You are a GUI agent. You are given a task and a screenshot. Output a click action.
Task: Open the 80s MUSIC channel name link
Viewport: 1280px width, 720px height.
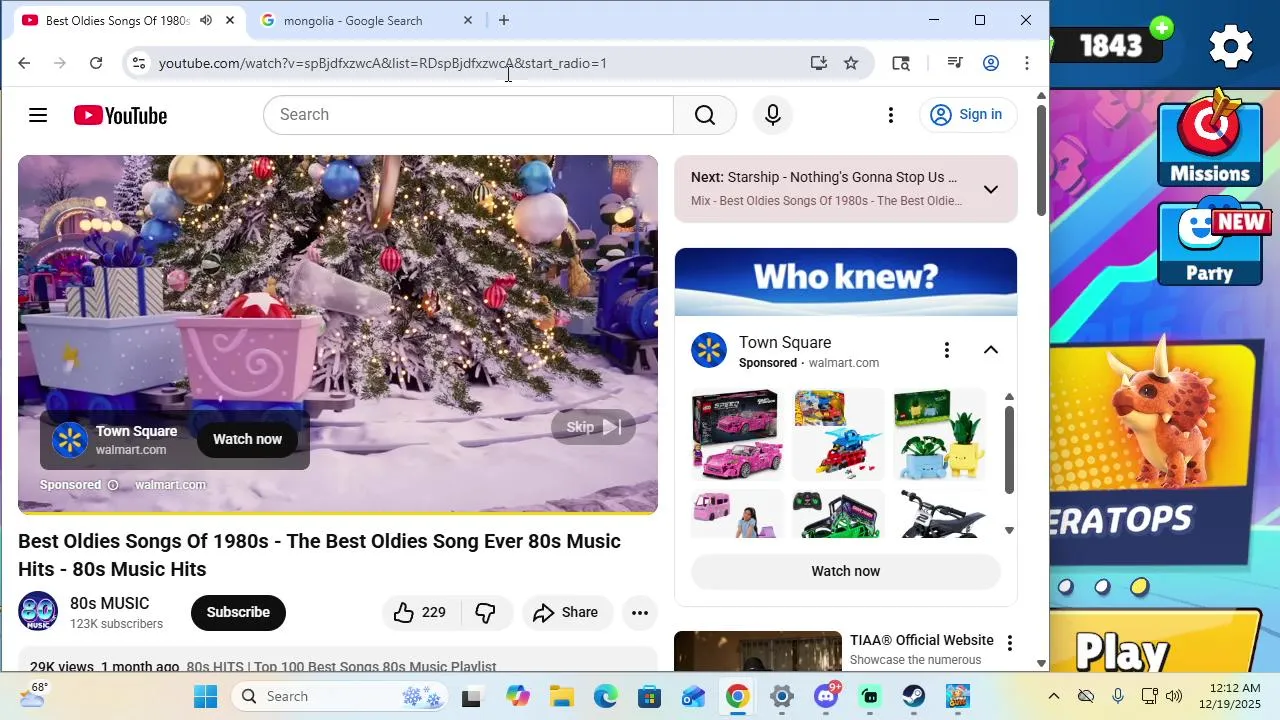[110, 604]
